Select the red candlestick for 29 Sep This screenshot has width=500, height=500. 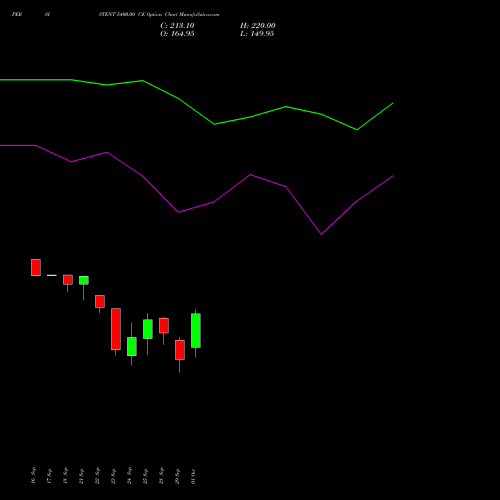(x=180, y=350)
